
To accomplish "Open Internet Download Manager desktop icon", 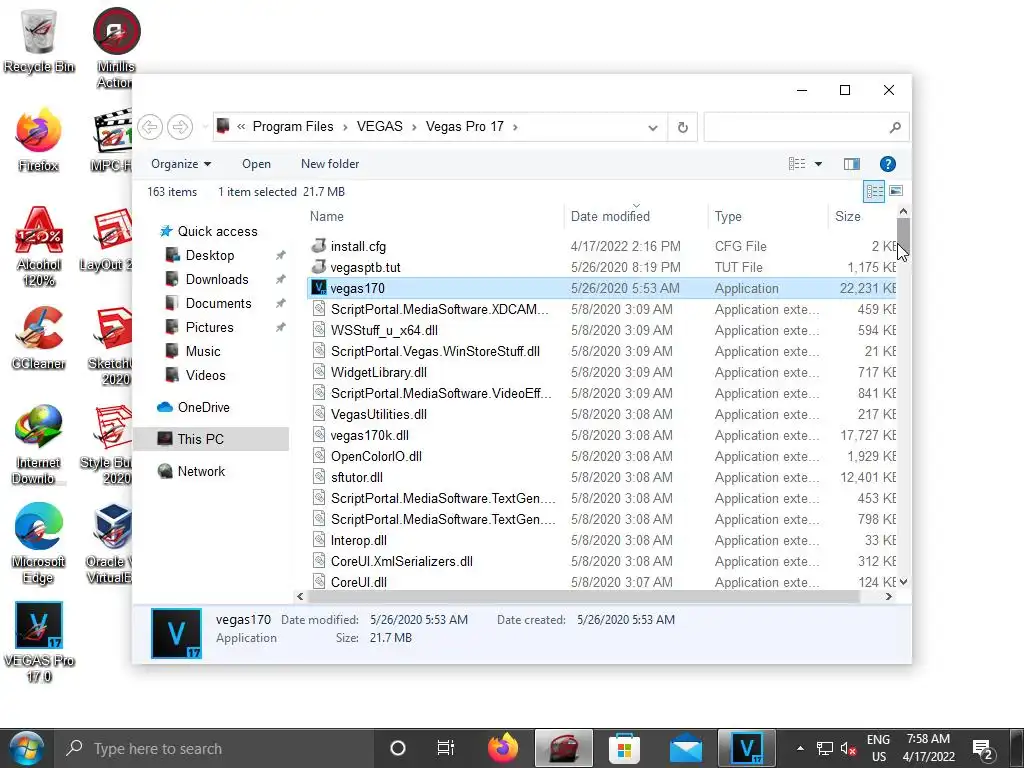I will point(39,445).
